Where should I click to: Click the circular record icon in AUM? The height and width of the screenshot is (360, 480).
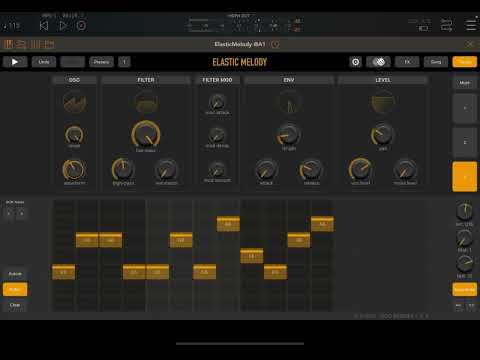81,26
